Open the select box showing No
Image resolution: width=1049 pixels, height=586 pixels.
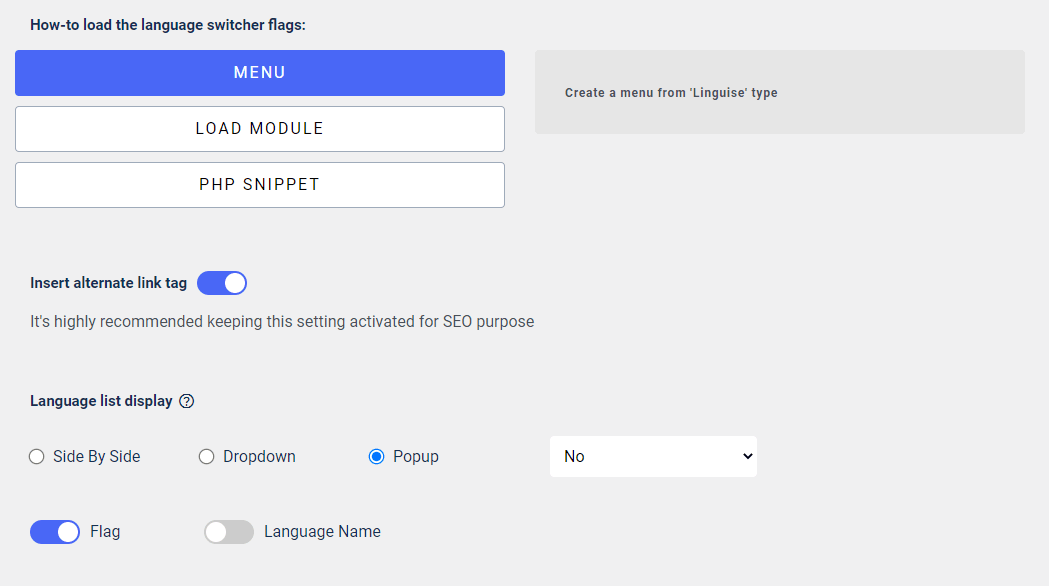[x=653, y=457]
